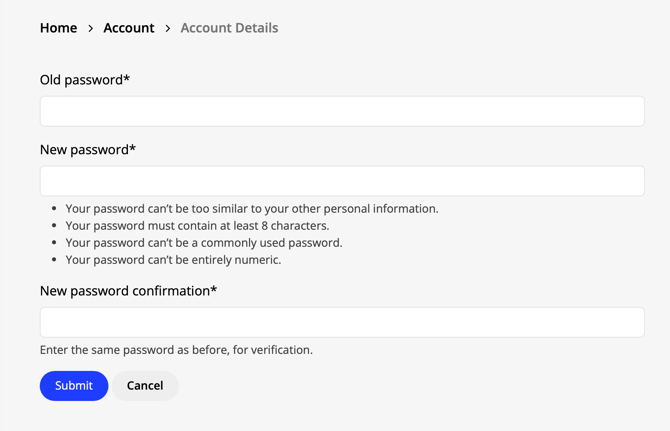The width and height of the screenshot is (670, 431).
Task: Click the hint about similar personal information
Action: point(252,209)
